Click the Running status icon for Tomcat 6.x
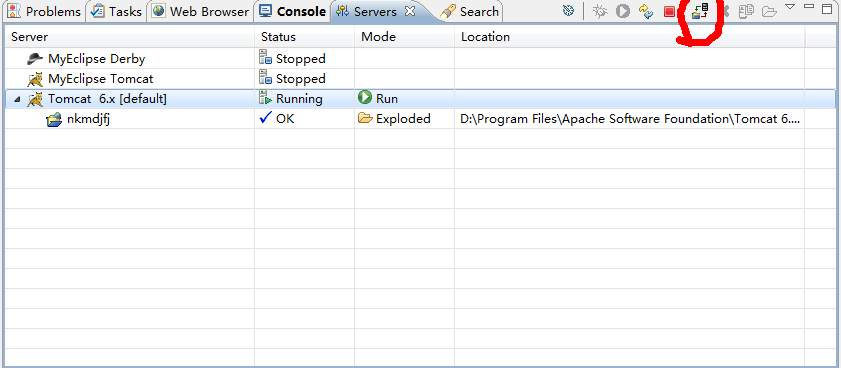 [x=265, y=98]
